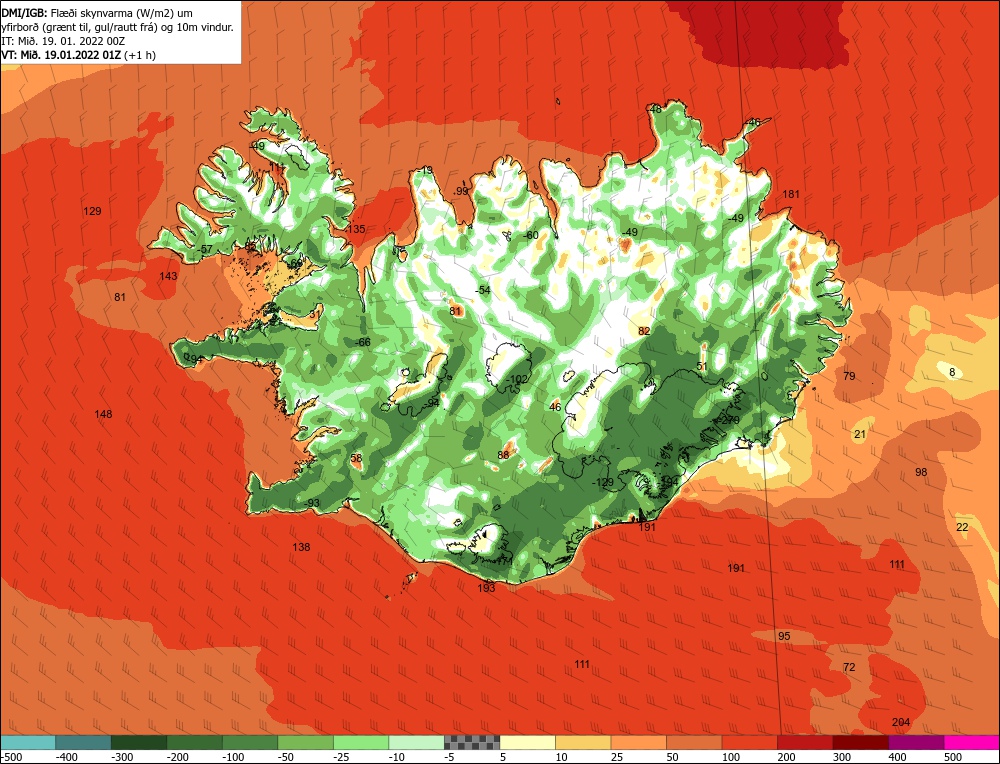The height and width of the screenshot is (764, 1000).
Task: Click the checkered legend swatch between -5 and 5
Action: (472, 742)
